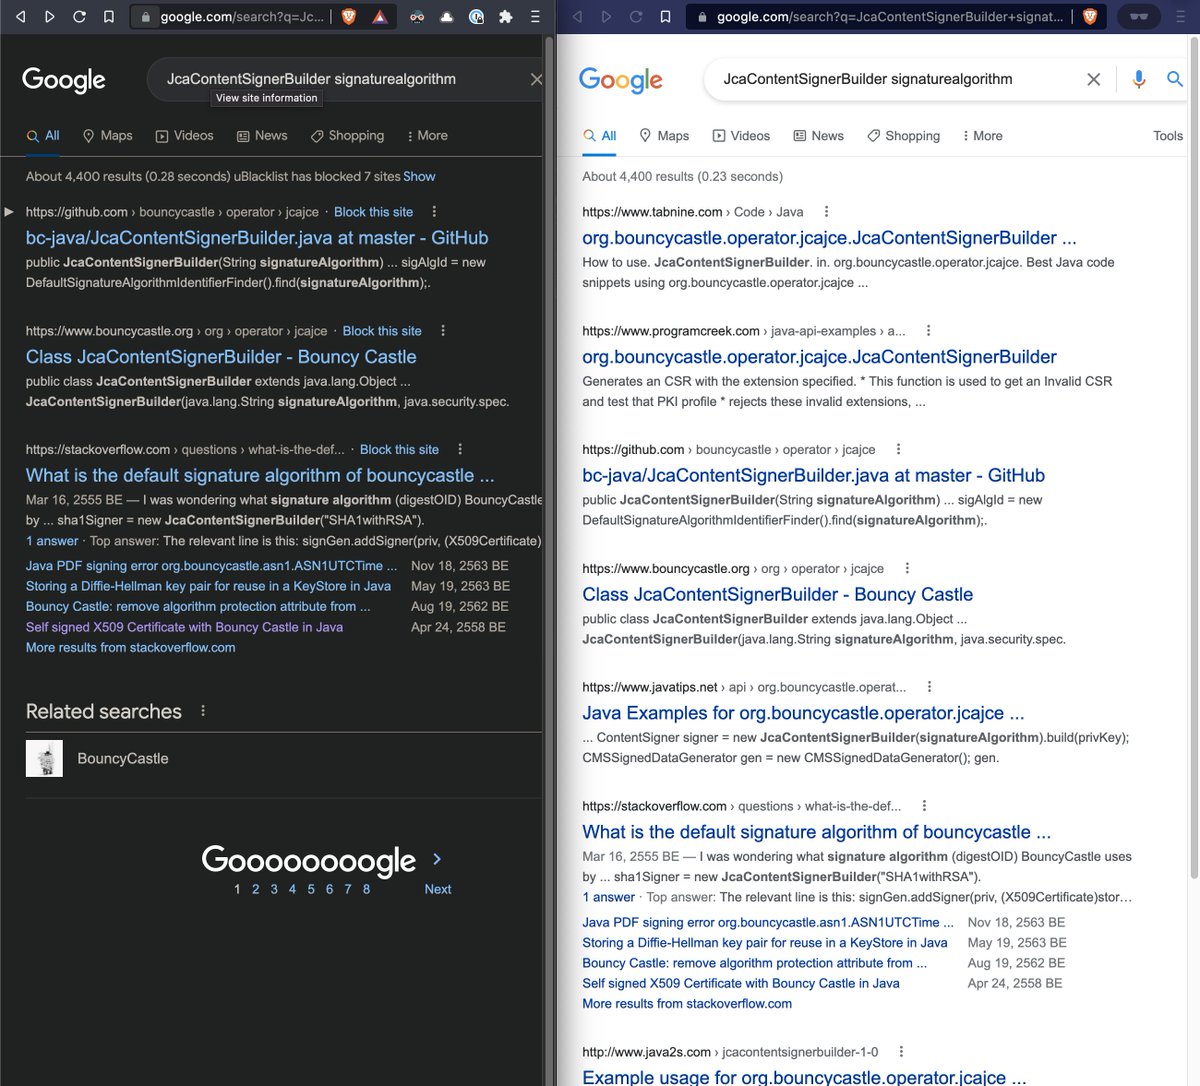Open options dots for github result in left window
The image size is (1200, 1086).
(434, 212)
